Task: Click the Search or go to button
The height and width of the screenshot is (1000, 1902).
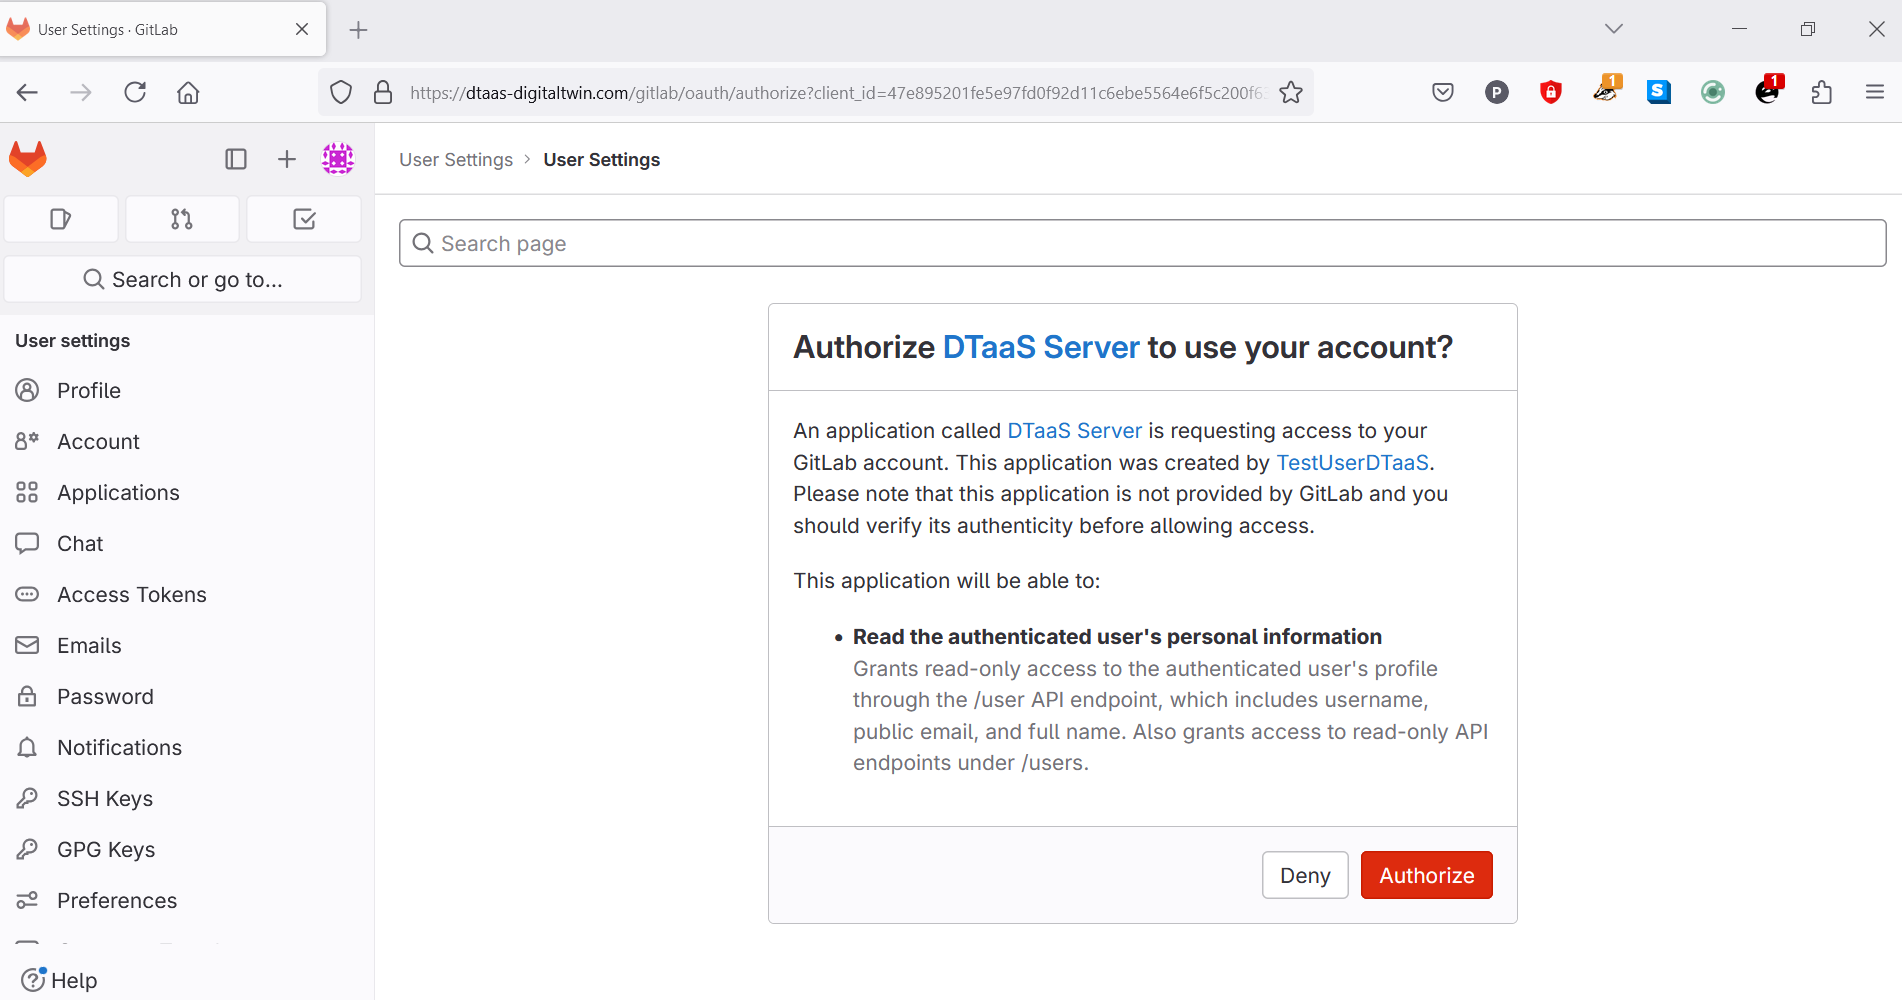Action: tap(183, 279)
